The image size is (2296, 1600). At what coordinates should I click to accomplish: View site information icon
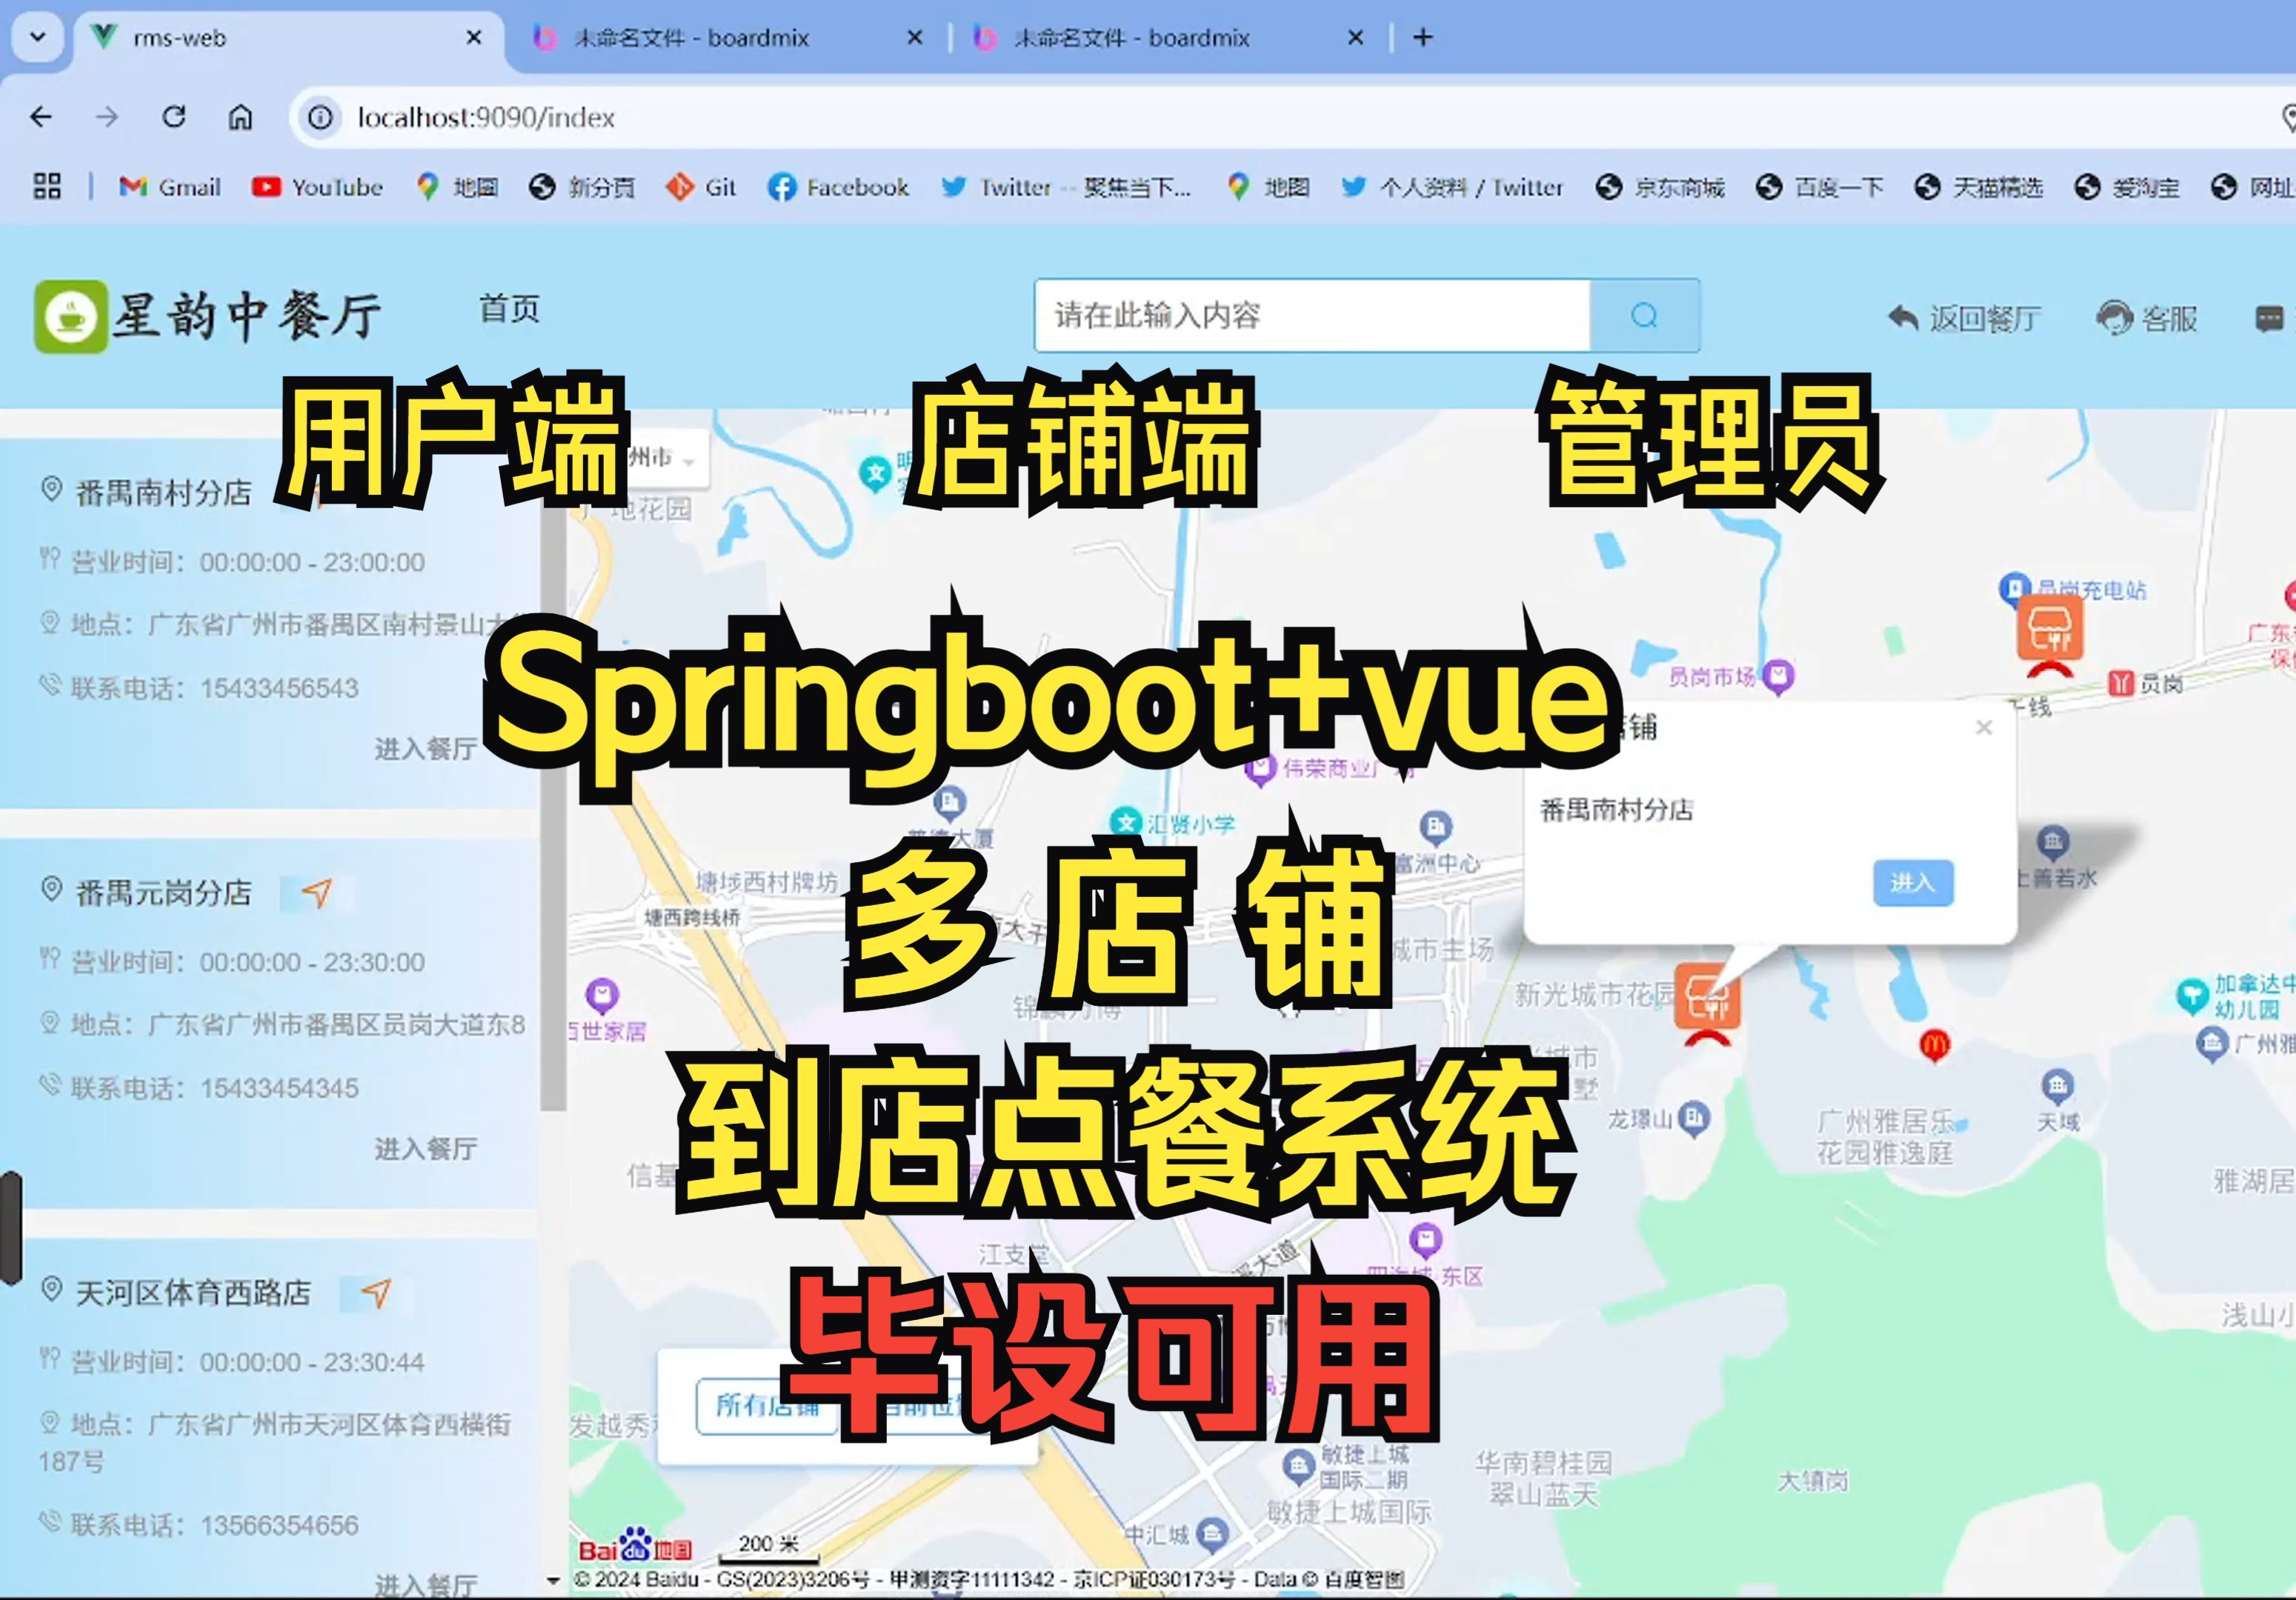click(x=320, y=118)
